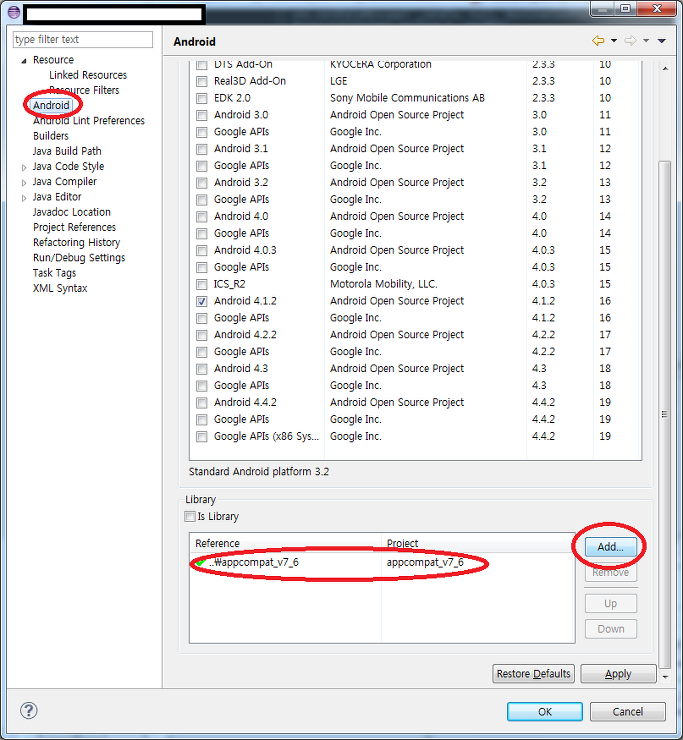Click the Reference column header
This screenshot has height=740, width=683.
[286, 543]
